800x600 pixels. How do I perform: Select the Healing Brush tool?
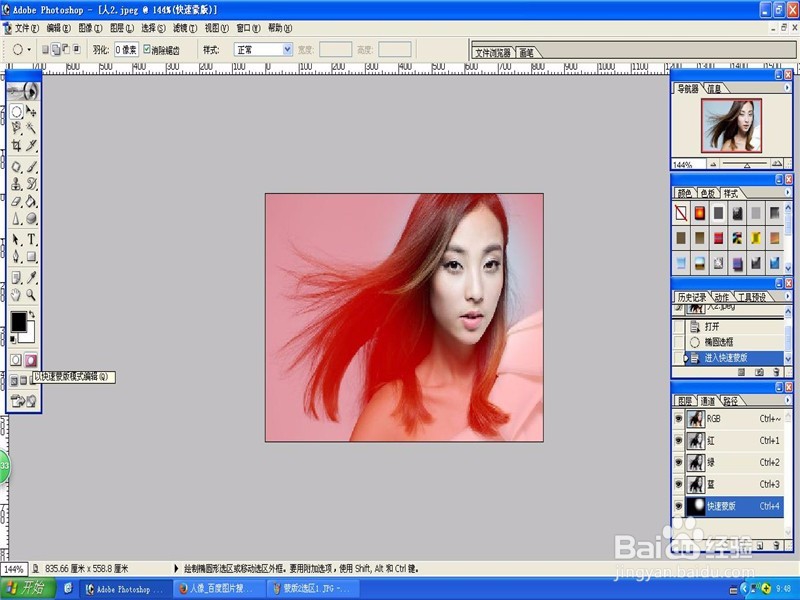(x=16, y=167)
